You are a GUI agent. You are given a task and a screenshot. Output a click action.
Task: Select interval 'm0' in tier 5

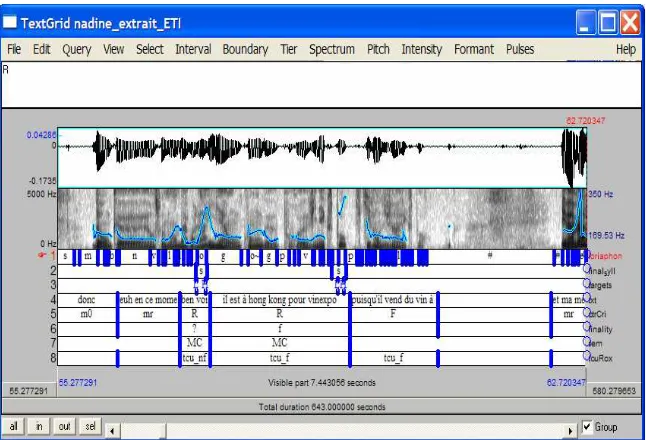(87, 314)
